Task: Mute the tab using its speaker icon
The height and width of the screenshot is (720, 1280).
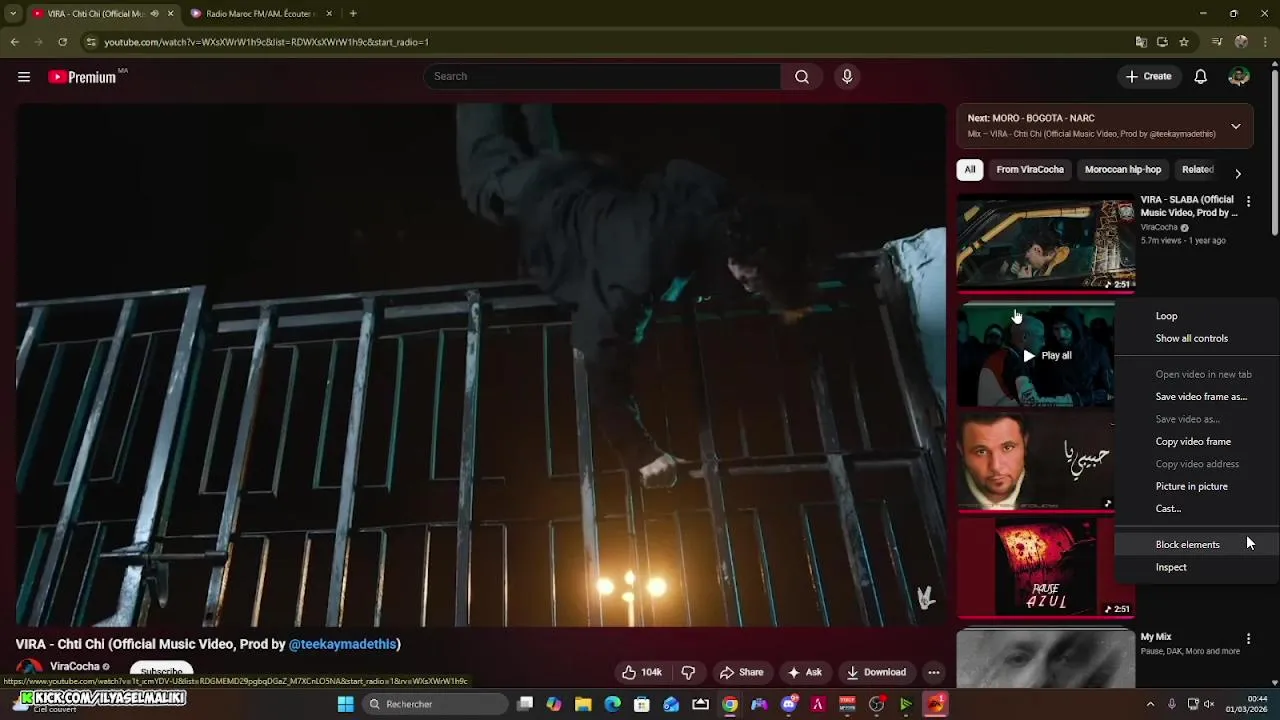Action: pos(154,14)
